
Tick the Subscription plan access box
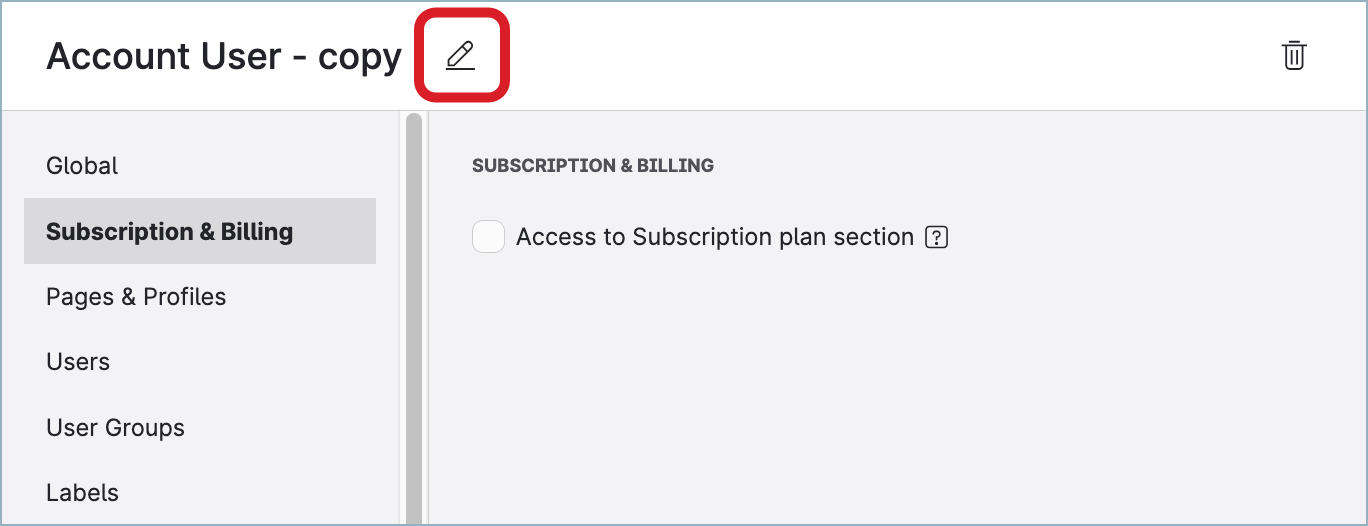488,237
